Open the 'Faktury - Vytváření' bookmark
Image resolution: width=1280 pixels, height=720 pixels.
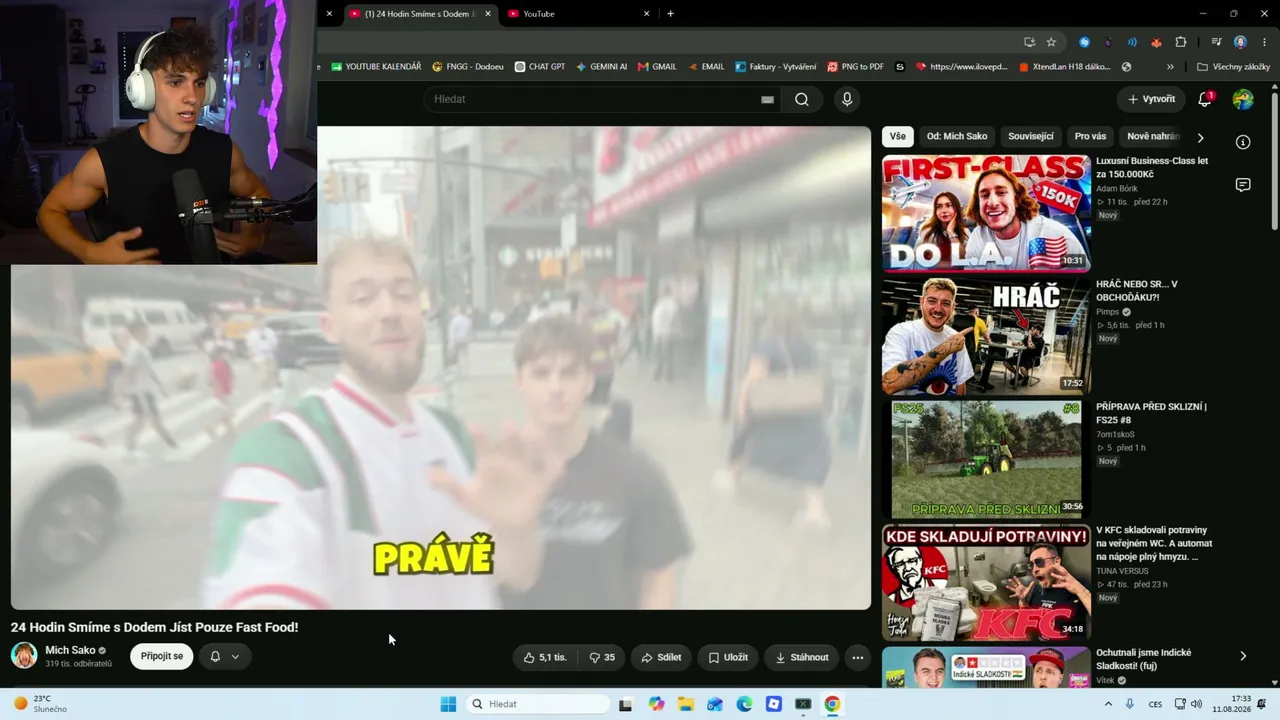point(776,67)
